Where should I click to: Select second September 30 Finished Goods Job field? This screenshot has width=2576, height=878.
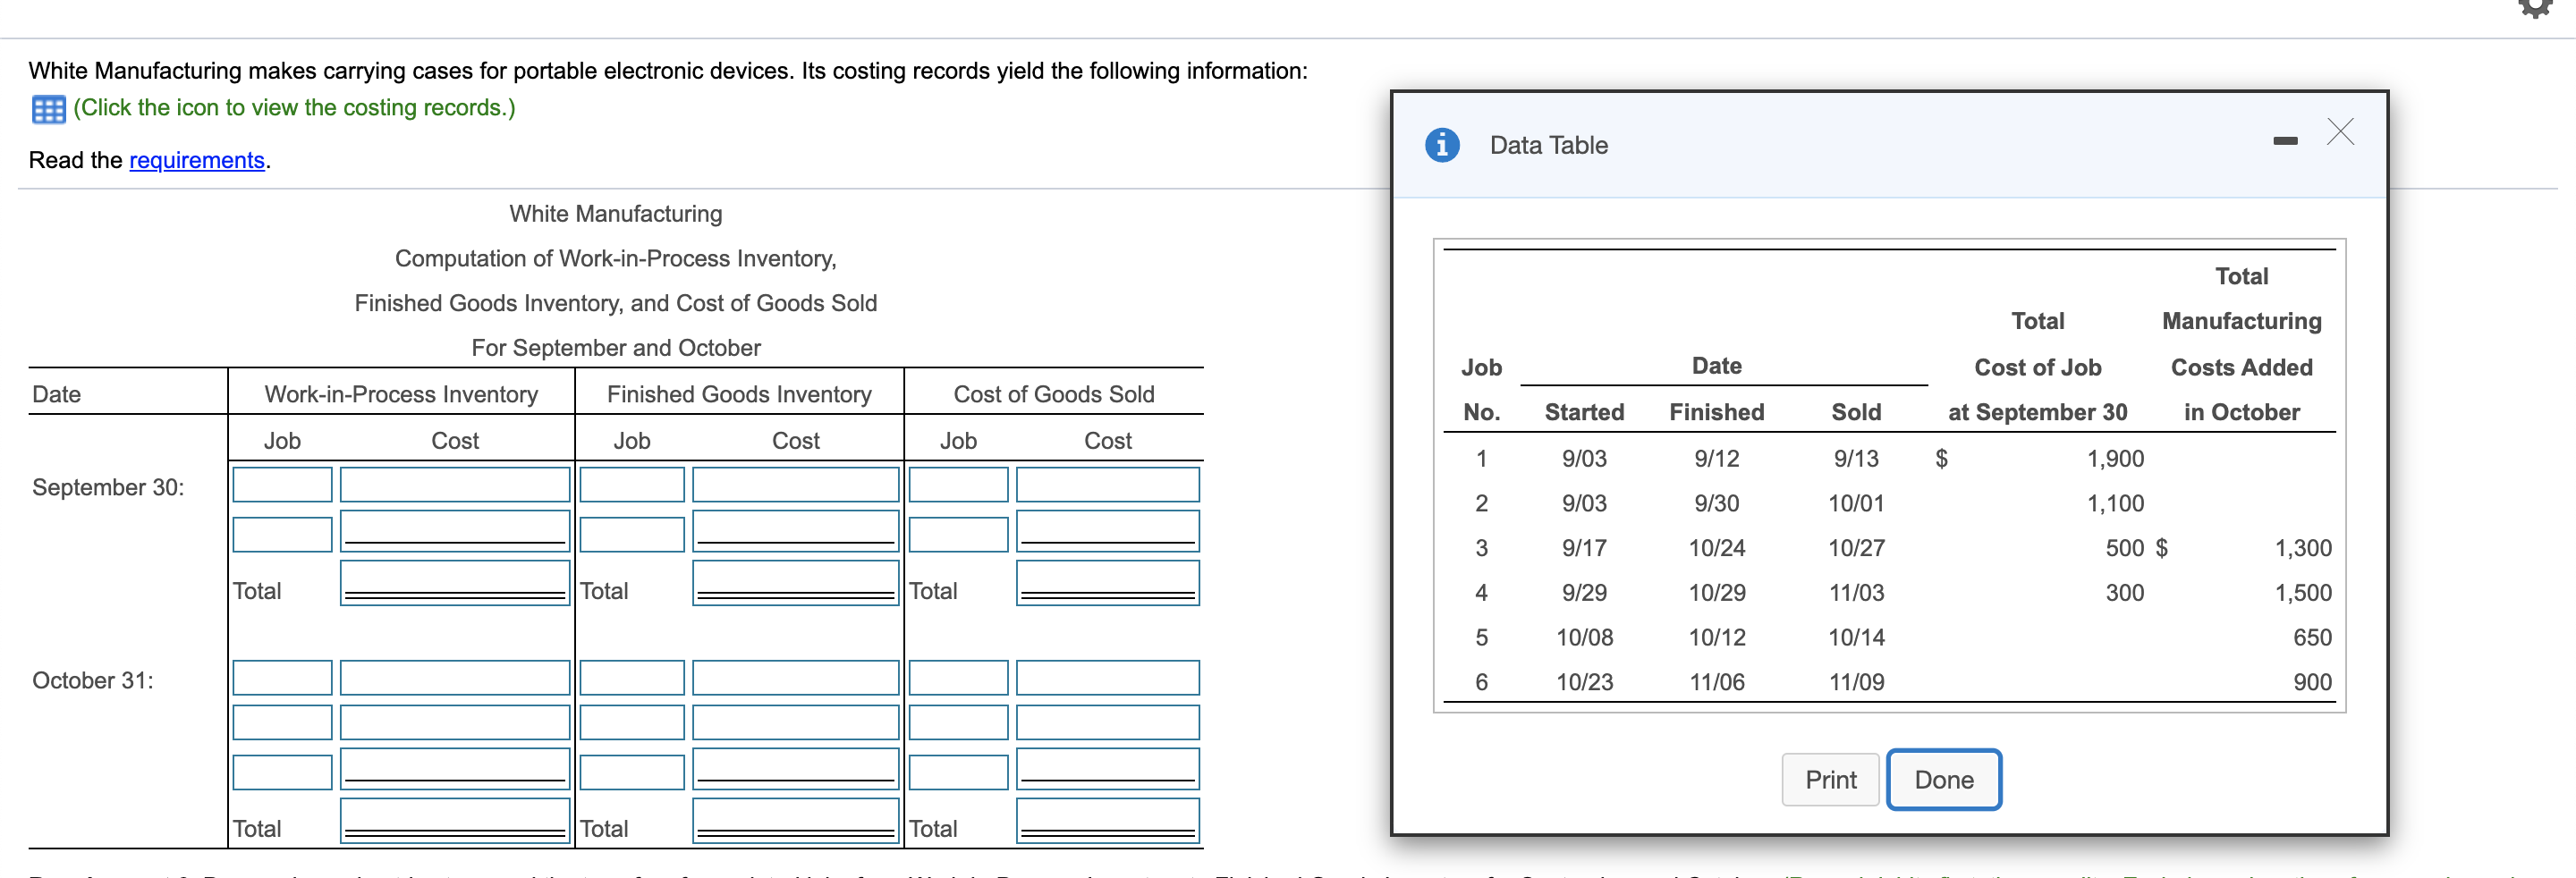coord(632,534)
